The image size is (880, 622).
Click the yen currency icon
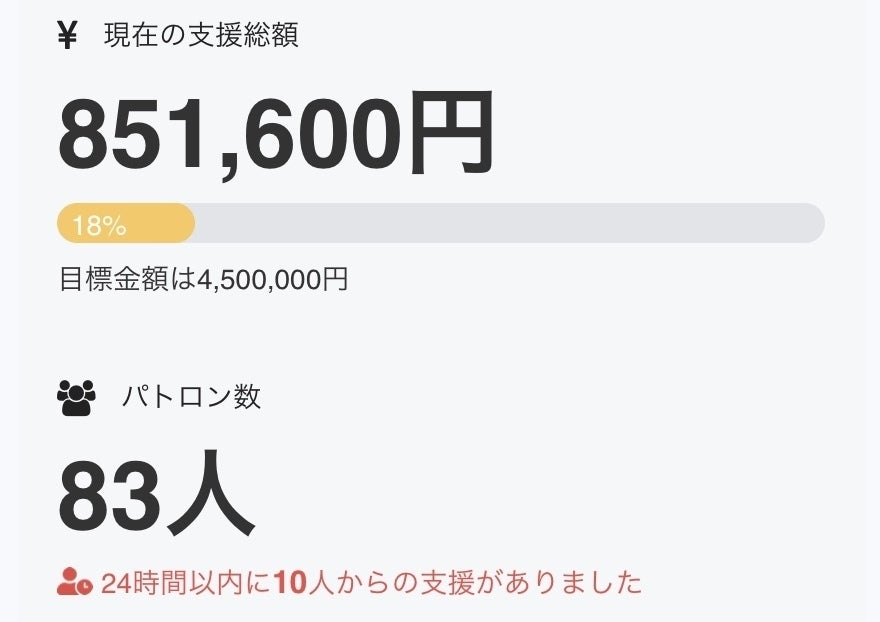(67, 36)
